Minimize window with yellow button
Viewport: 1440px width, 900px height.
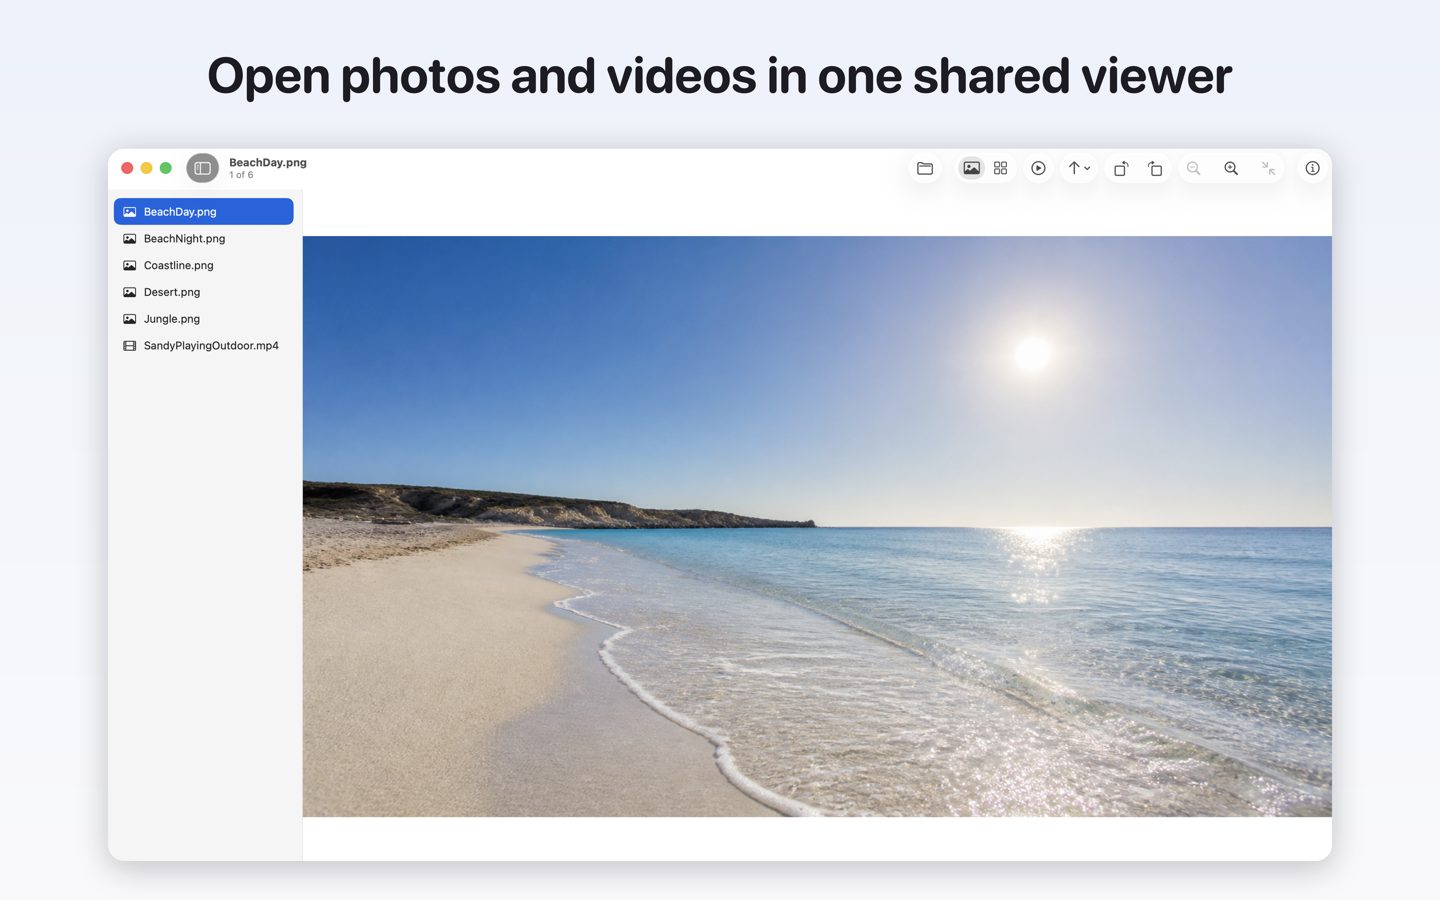tap(146, 168)
